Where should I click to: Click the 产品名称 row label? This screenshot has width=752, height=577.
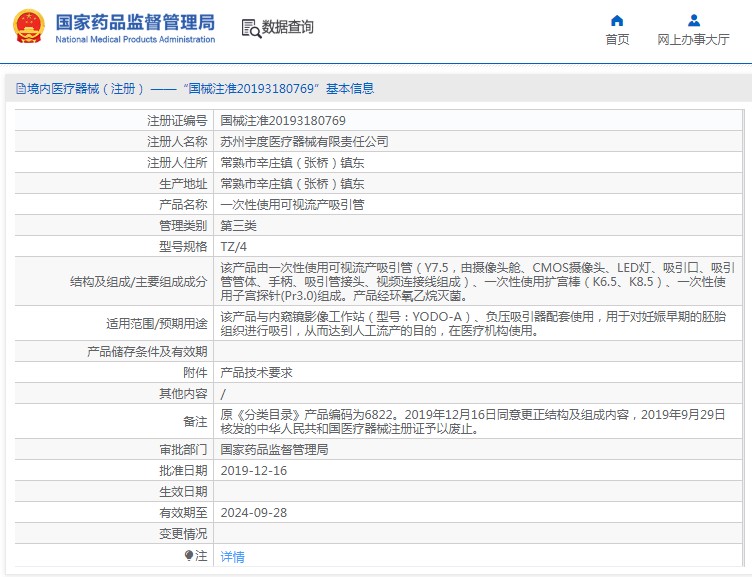click(x=183, y=205)
